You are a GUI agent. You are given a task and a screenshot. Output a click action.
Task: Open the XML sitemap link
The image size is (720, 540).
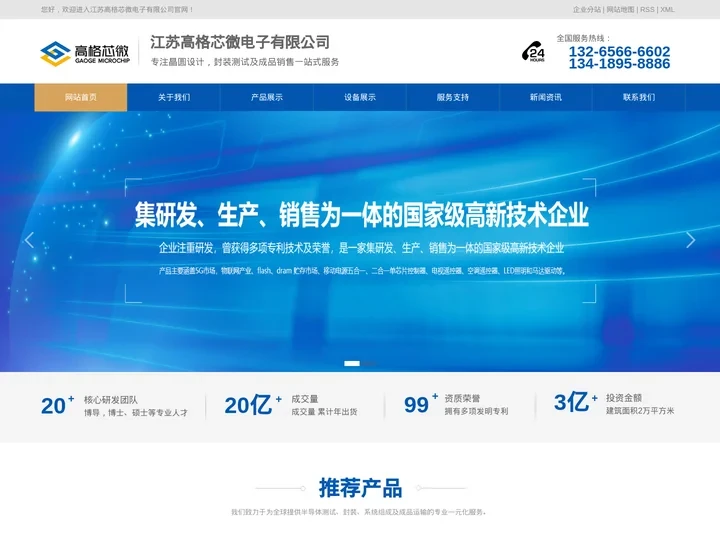tap(667, 9)
